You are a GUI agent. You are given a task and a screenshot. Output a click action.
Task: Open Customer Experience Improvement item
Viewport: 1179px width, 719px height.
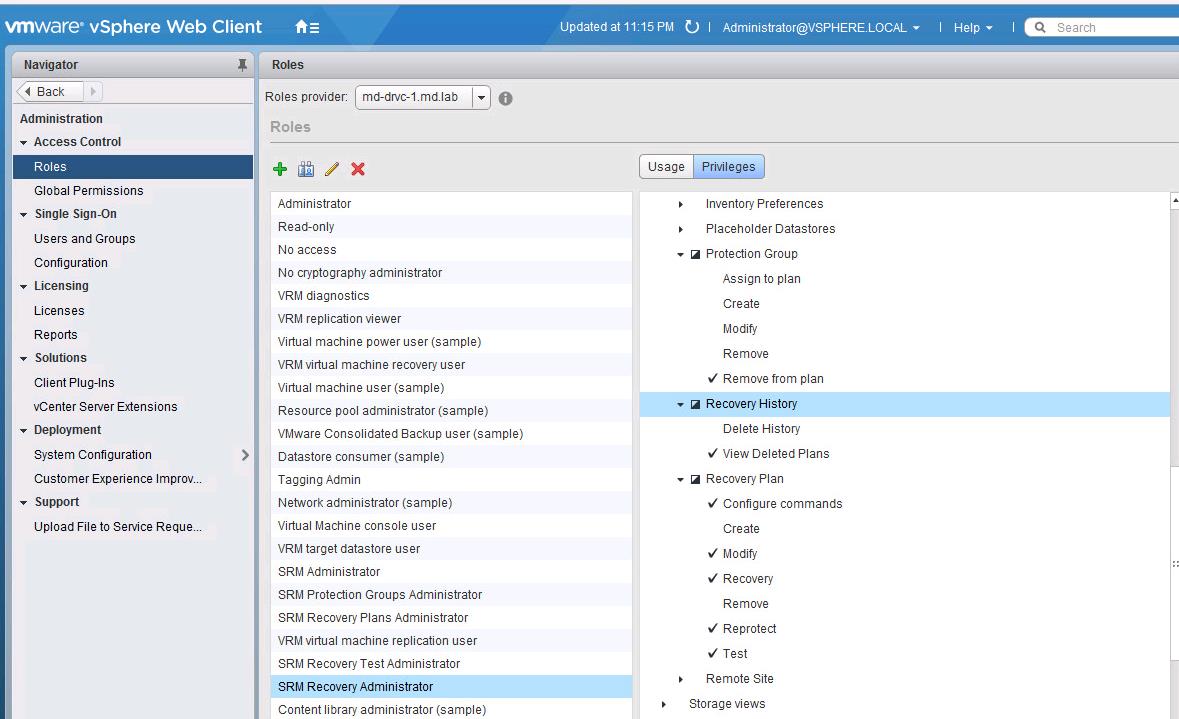tap(118, 478)
